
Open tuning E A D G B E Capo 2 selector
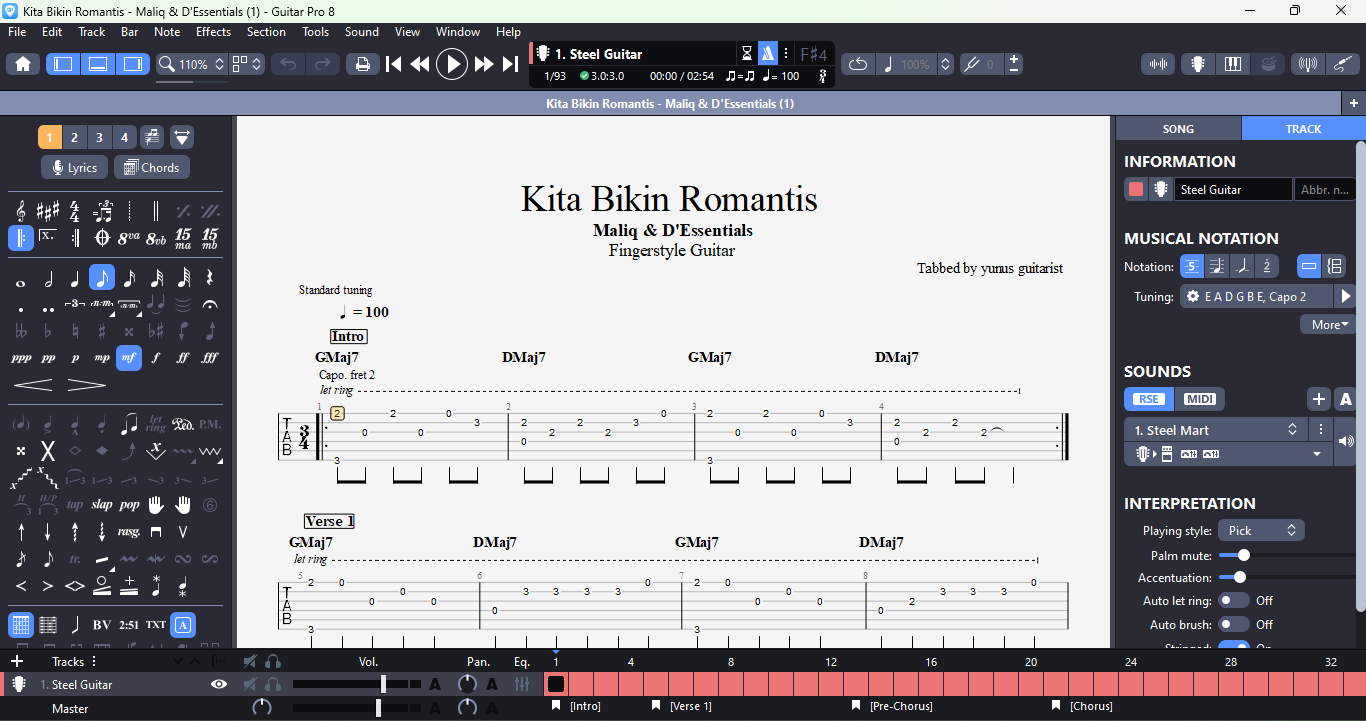point(1256,296)
